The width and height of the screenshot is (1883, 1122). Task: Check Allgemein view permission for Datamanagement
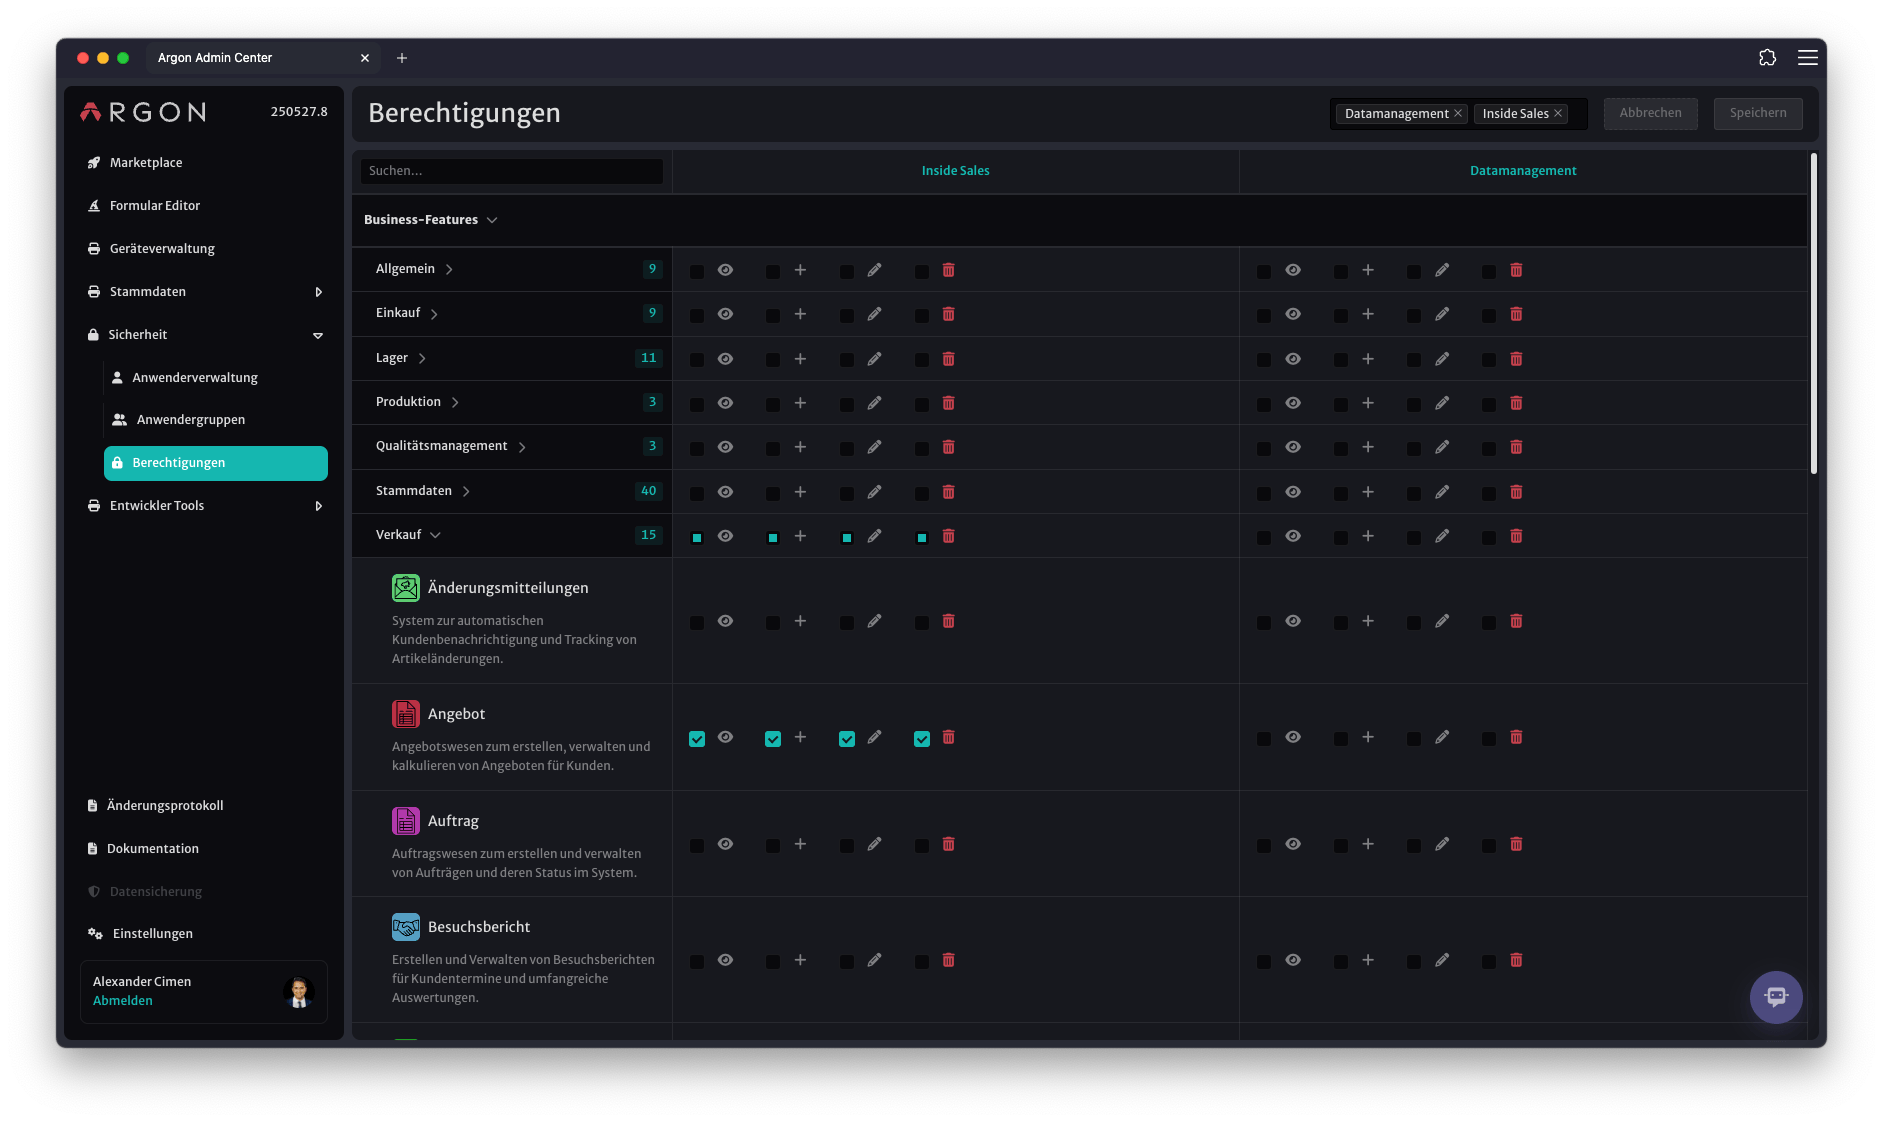1264,272
